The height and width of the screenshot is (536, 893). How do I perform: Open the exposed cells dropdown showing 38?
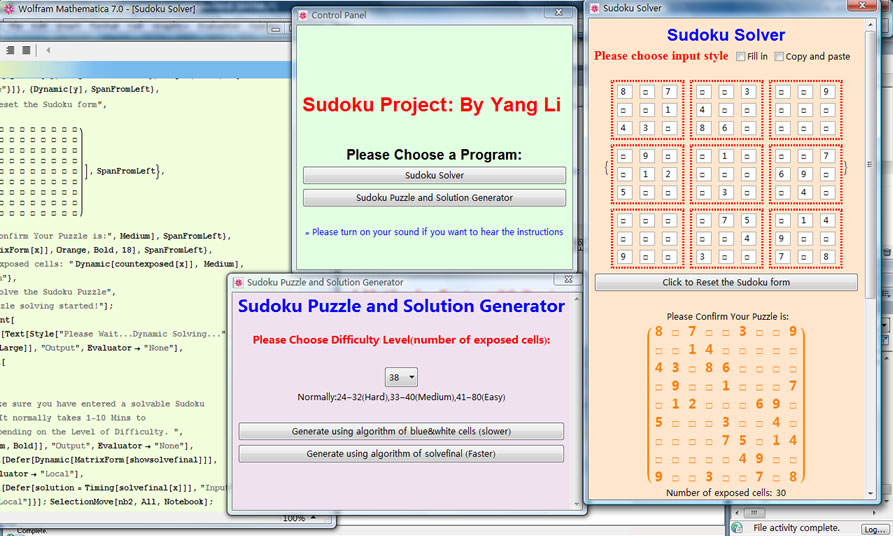point(402,377)
